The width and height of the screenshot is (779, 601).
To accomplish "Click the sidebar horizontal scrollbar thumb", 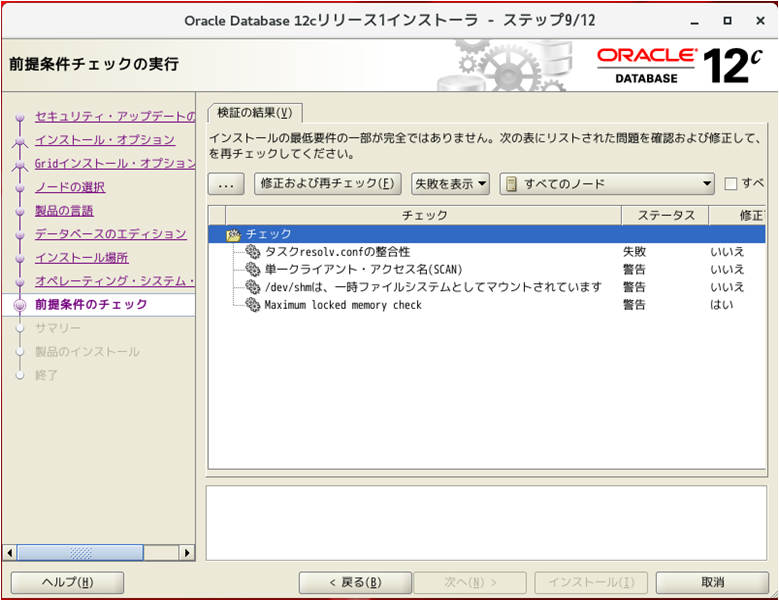I will [80, 552].
